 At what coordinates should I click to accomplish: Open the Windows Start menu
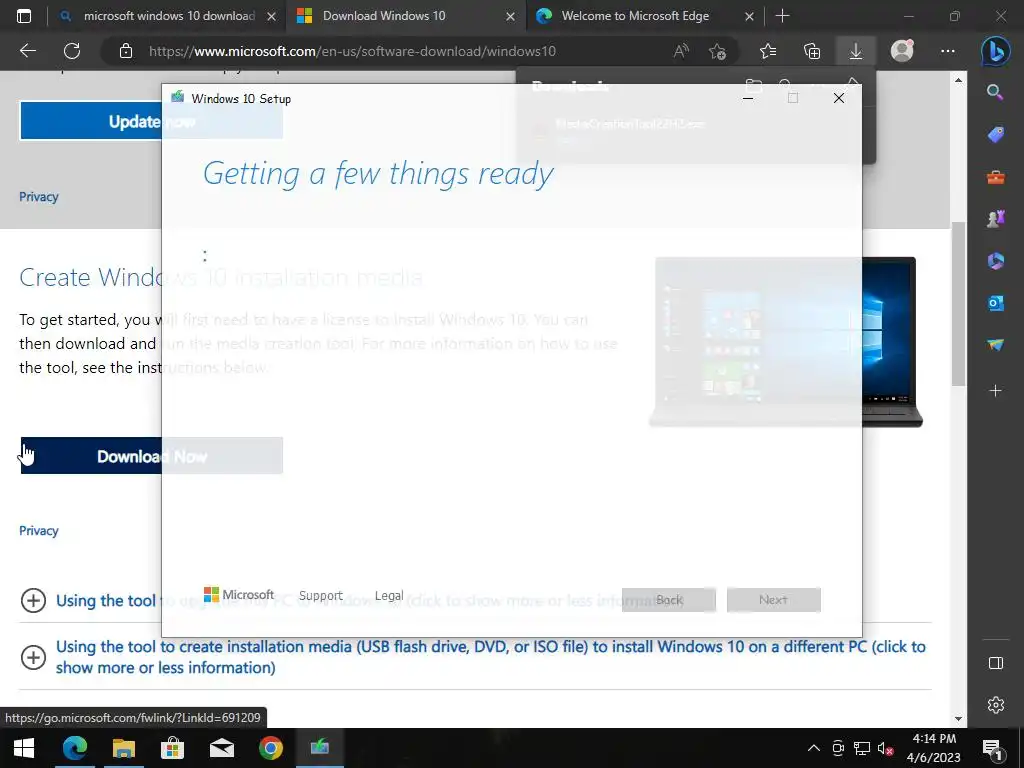pyautogui.click(x=24, y=748)
